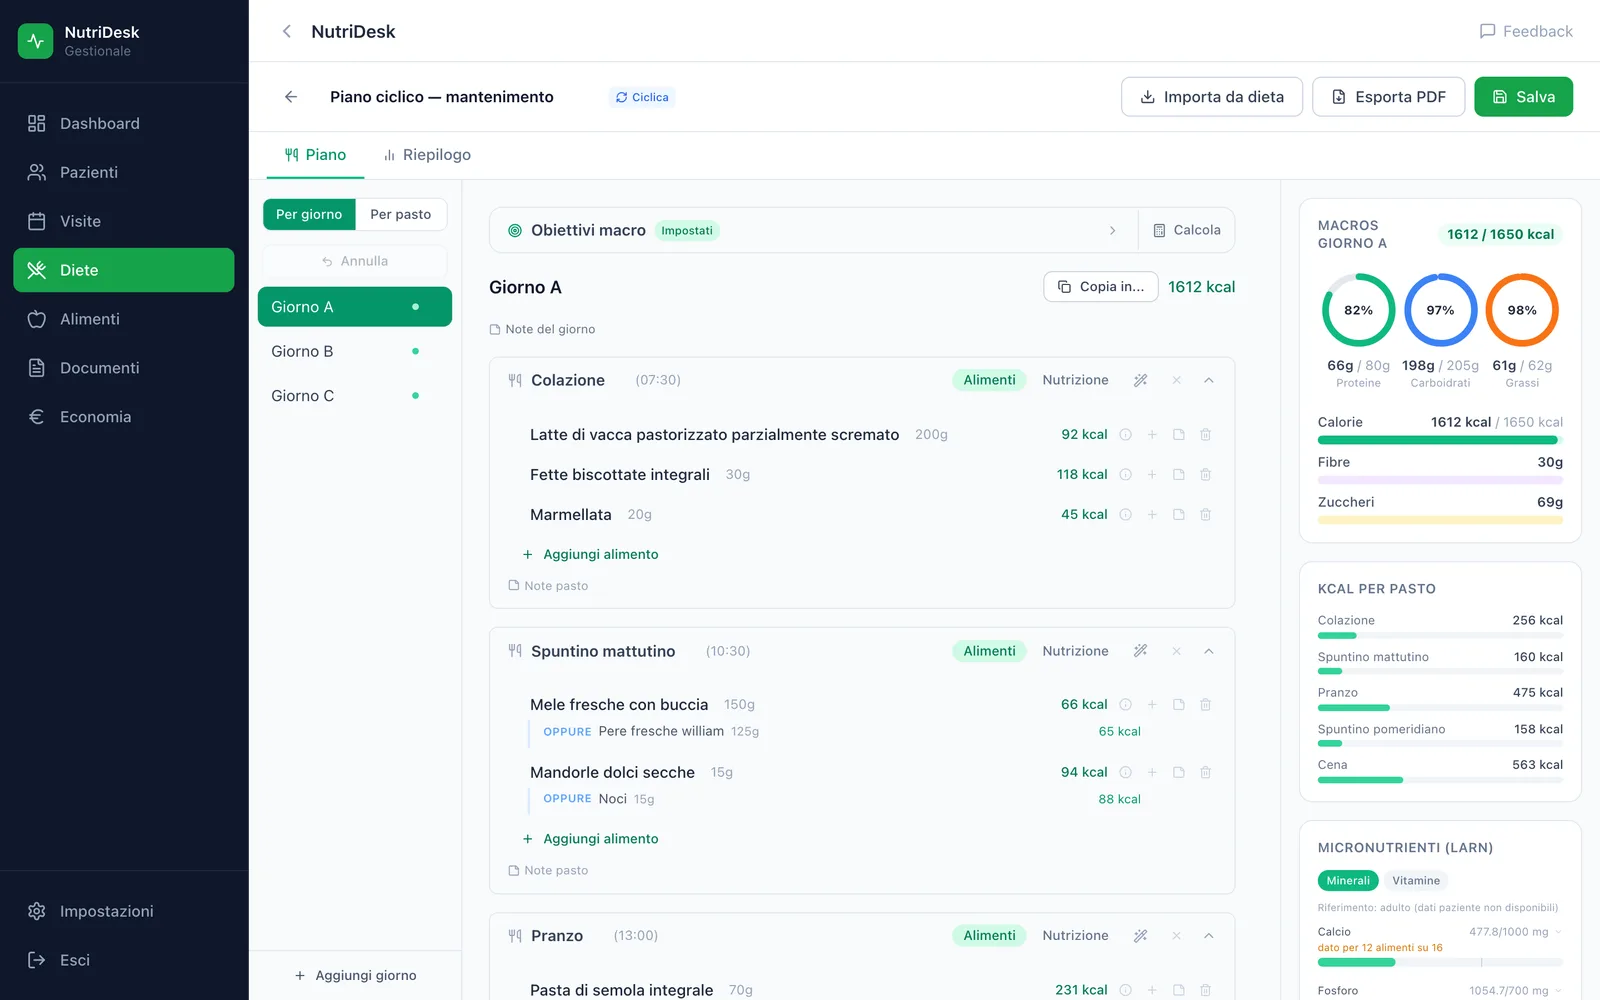Collapse the Spuntino mattutino meal card

click(x=1208, y=651)
